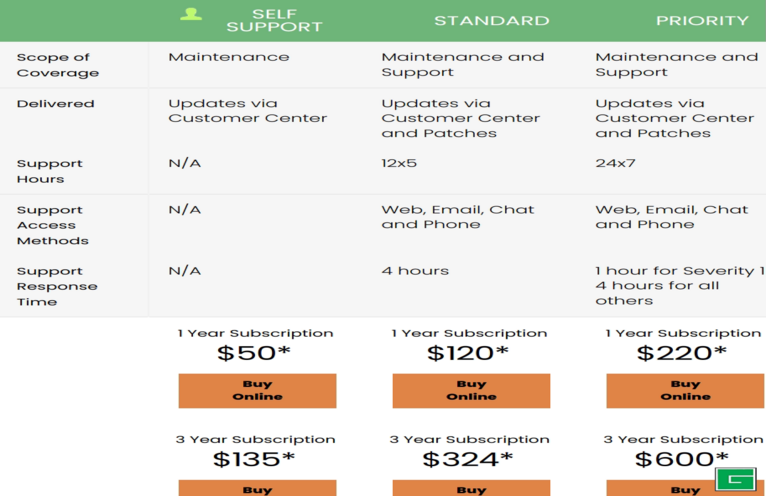Click the Support Access Methods row label

52,225
